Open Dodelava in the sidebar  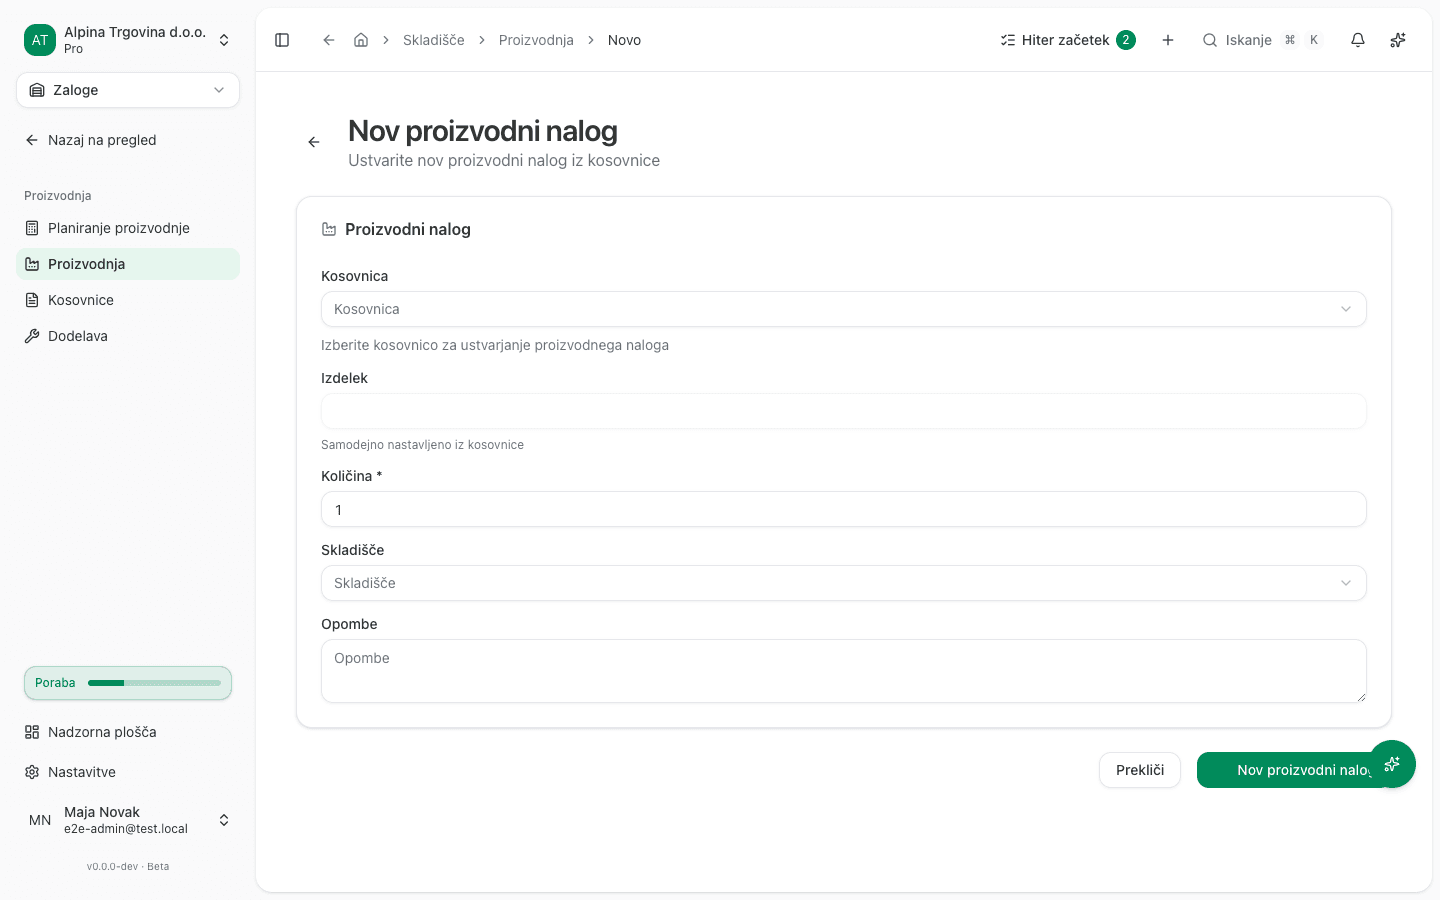[128, 336]
